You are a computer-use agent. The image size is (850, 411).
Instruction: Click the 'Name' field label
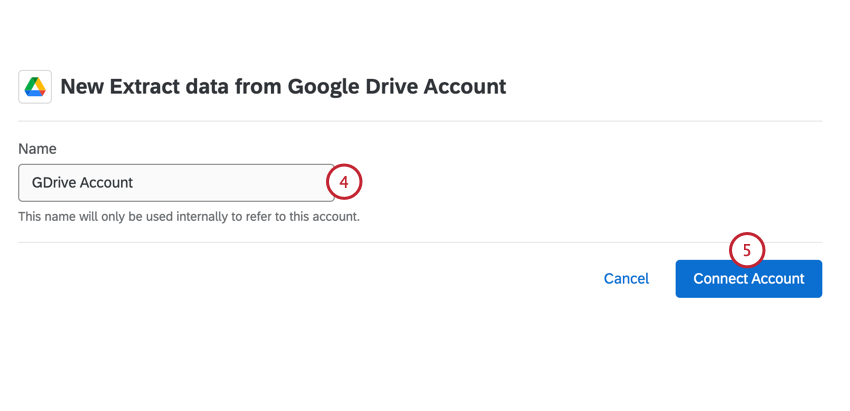(37, 148)
